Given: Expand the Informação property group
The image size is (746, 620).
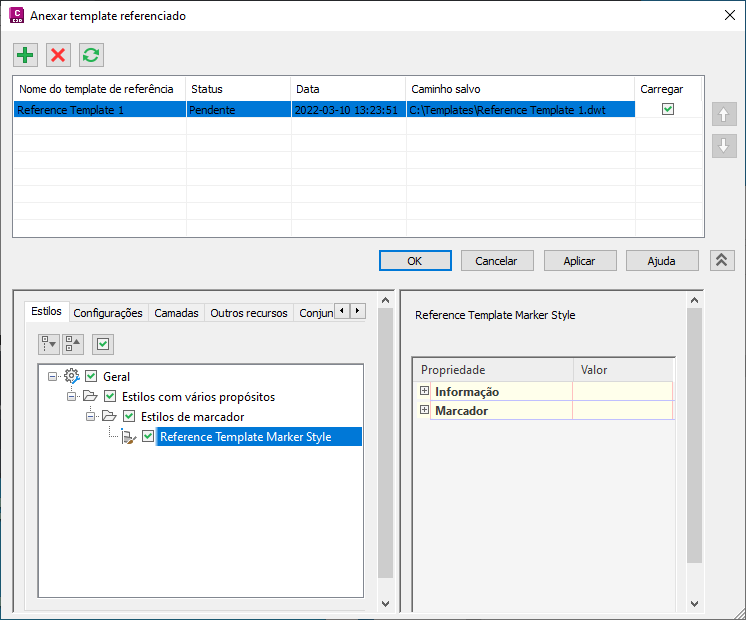Looking at the screenshot, I should click(x=424, y=391).
